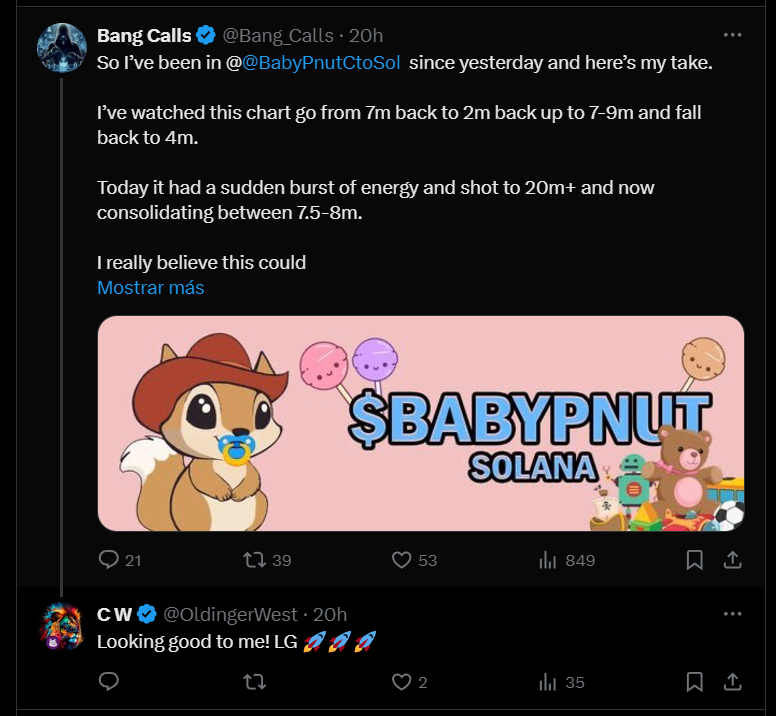The image size is (776, 716).
Task: Open the $BABYPNUT Solana banner image
Action: tap(421, 424)
